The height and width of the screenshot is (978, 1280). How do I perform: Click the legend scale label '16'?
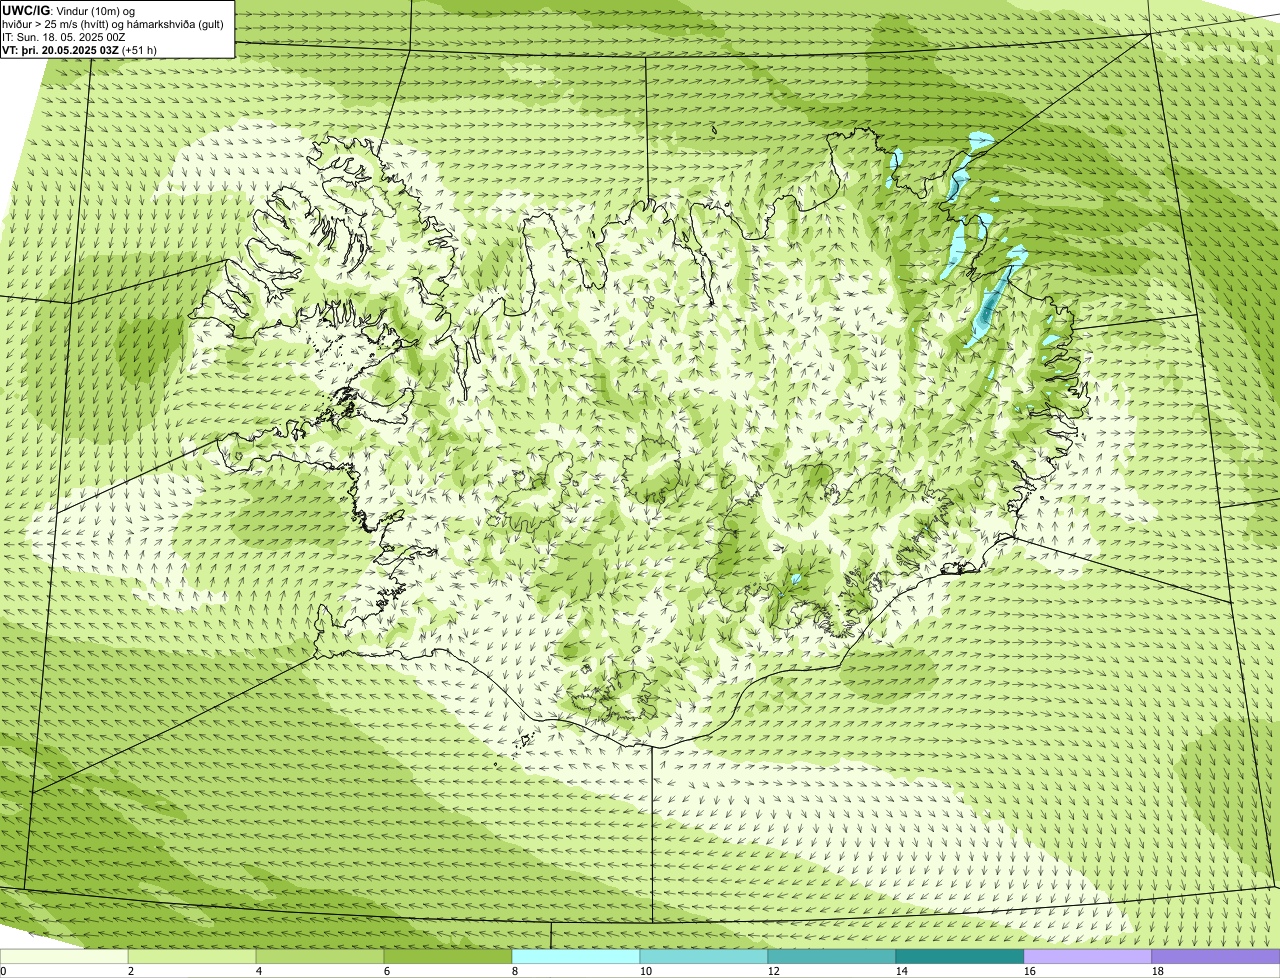click(x=1030, y=971)
